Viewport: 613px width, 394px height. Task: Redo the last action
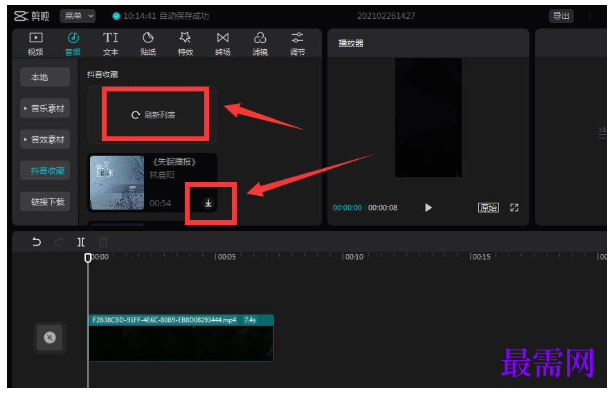tap(59, 242)
